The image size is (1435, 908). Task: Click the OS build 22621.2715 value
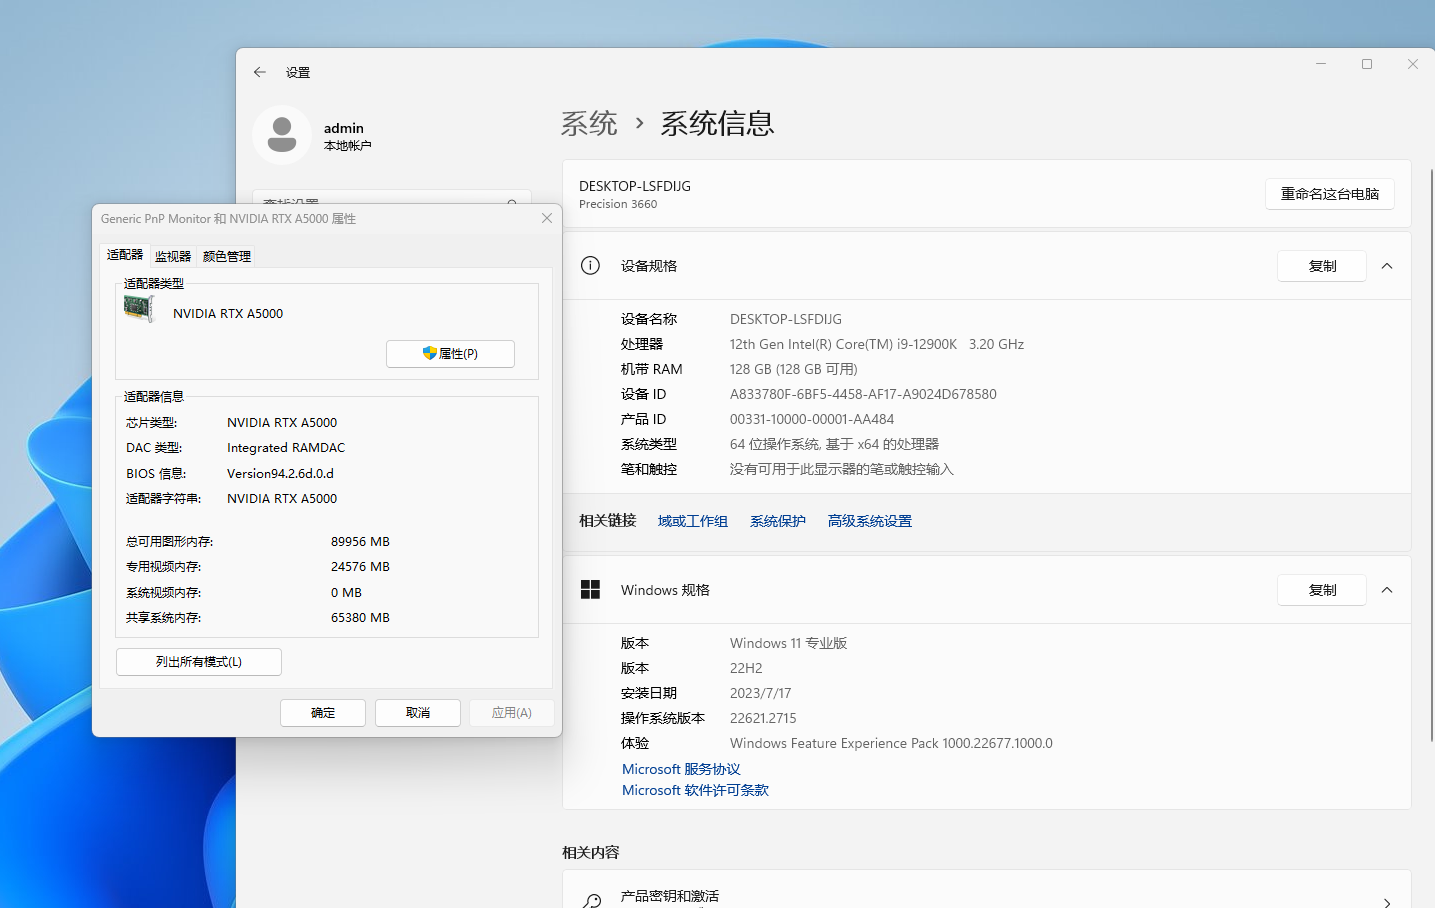763,718
